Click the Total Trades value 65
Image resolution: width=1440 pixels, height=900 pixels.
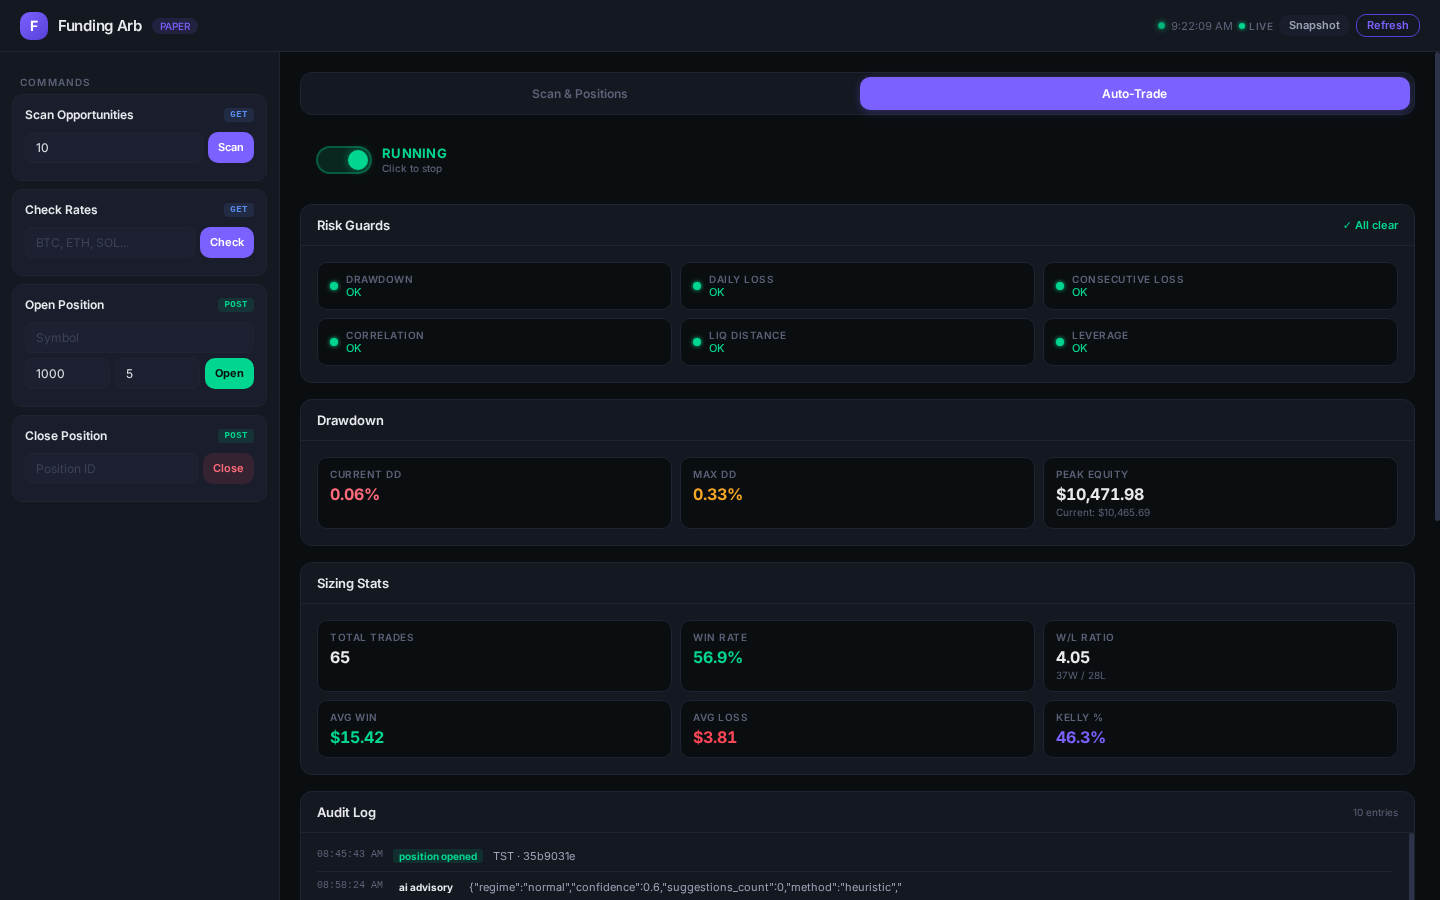pyautogui.click(x=340, y=658)
